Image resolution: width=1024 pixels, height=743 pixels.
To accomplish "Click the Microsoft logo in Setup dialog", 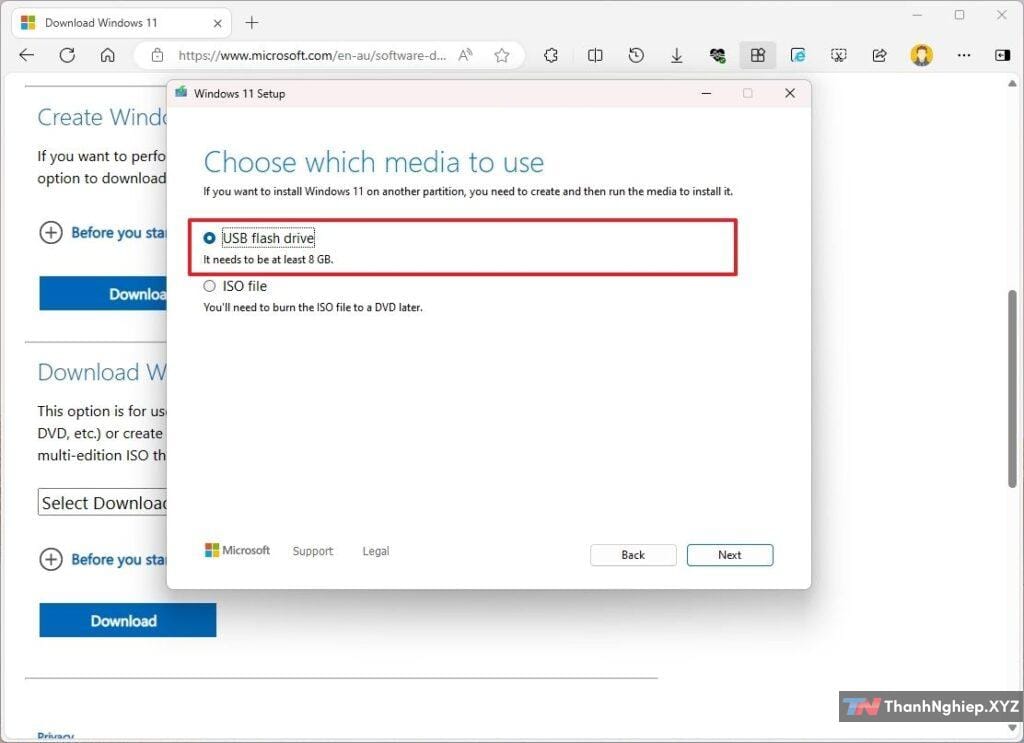I will point(237,550).
